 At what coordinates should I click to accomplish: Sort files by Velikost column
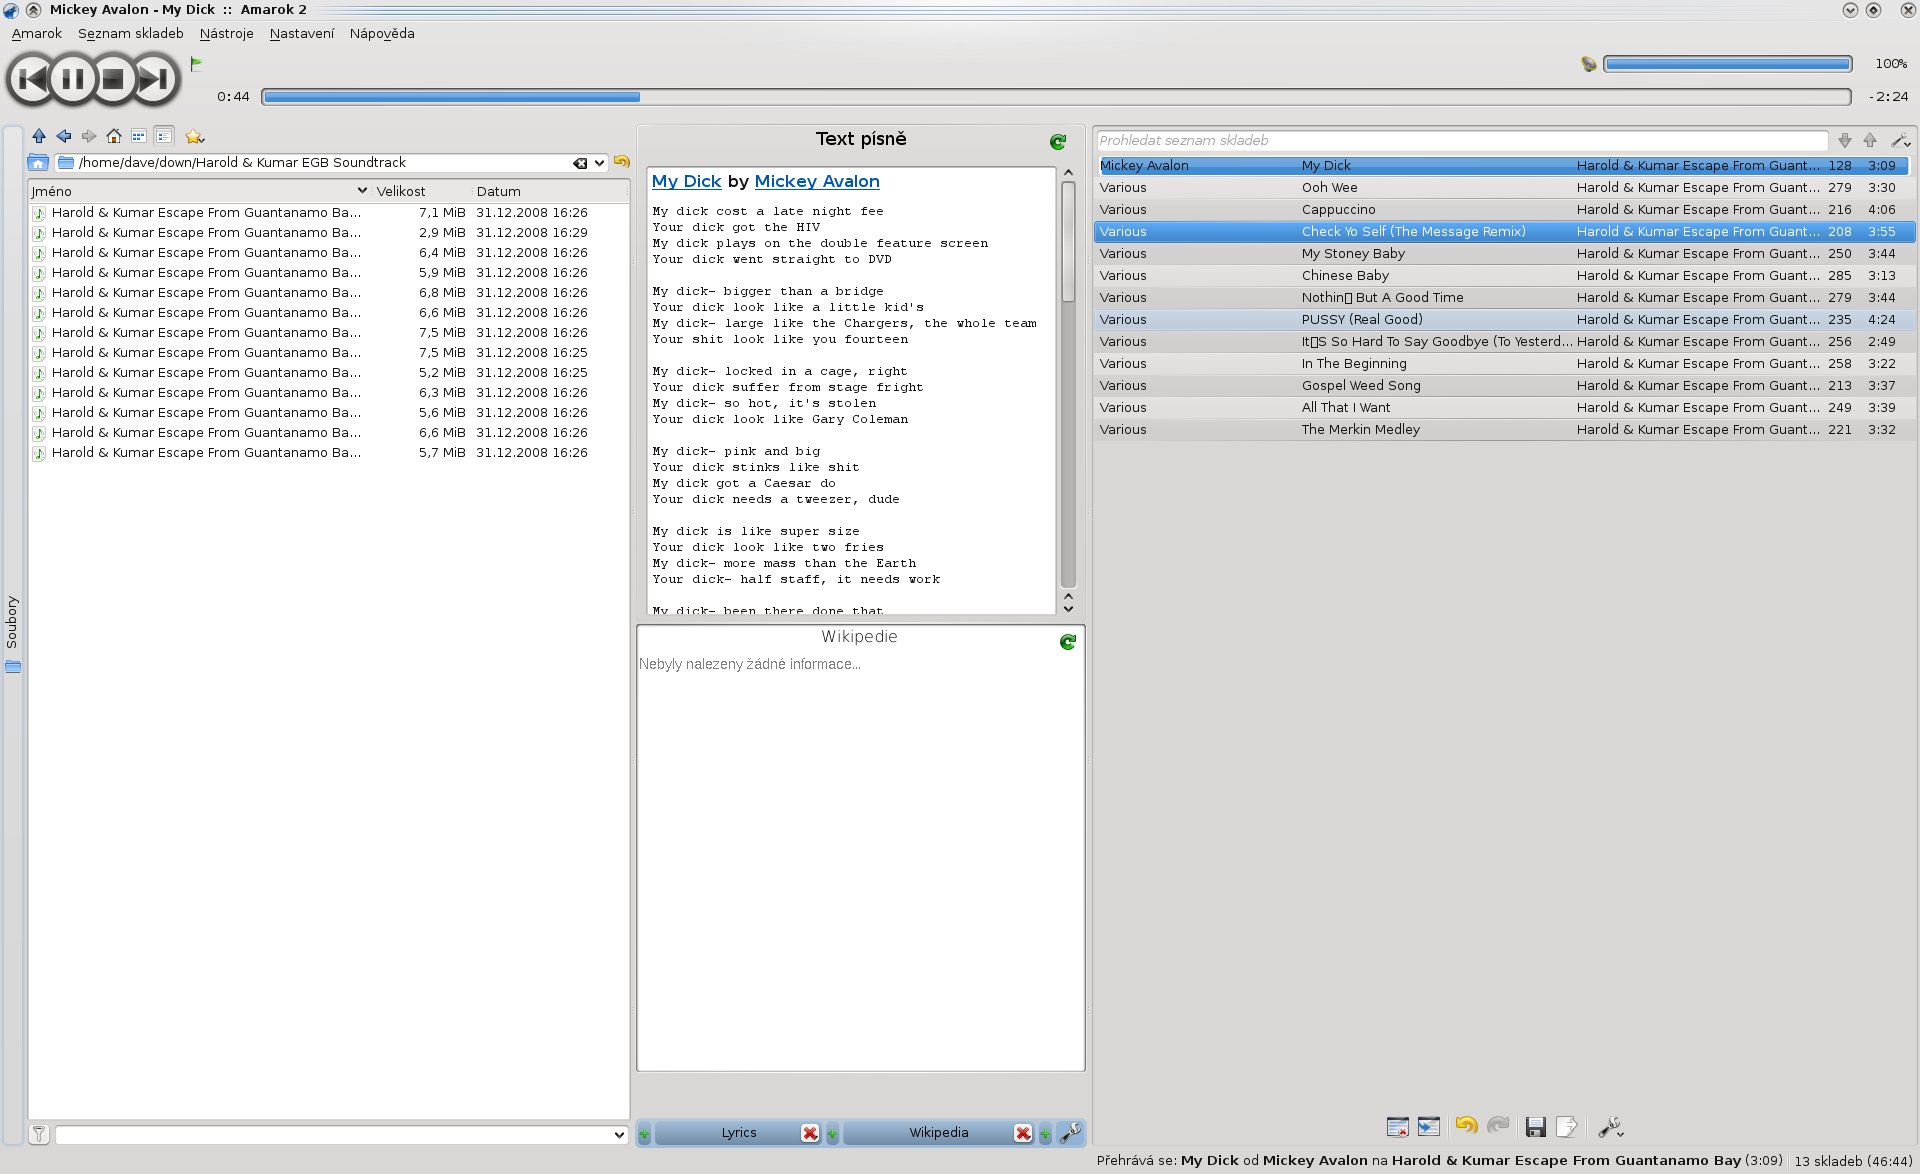421,191
